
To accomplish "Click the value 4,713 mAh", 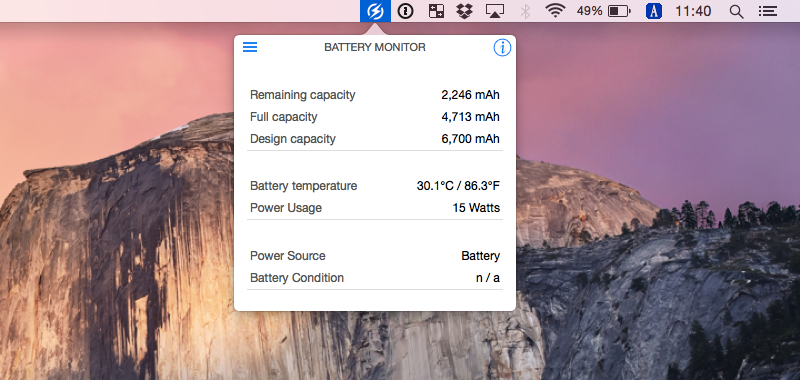I will (470, 117).
